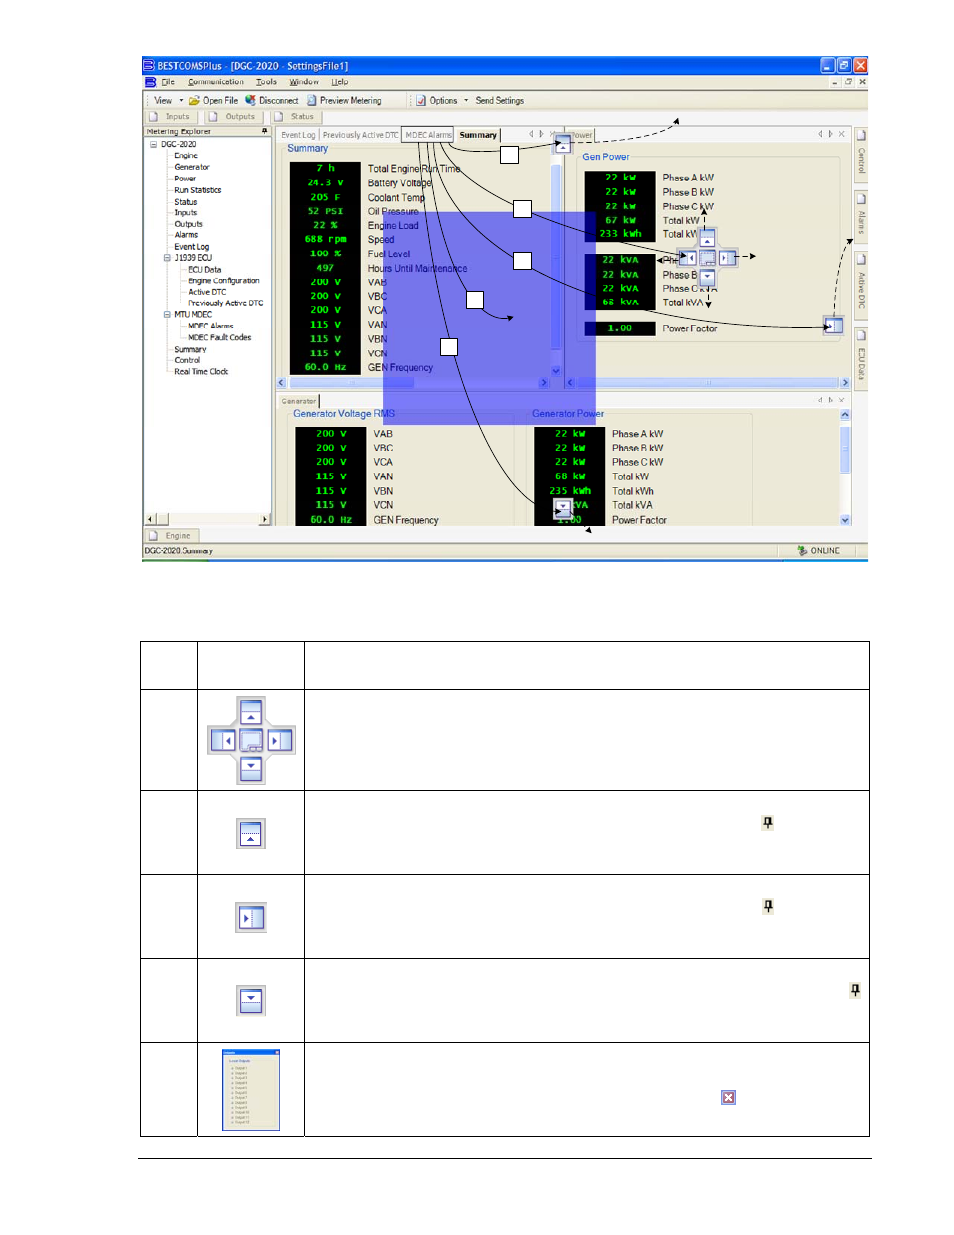The width and height of the screenshot is (954, 1235).
Task: Click the Disconnect button label
Action: point(278,100)
